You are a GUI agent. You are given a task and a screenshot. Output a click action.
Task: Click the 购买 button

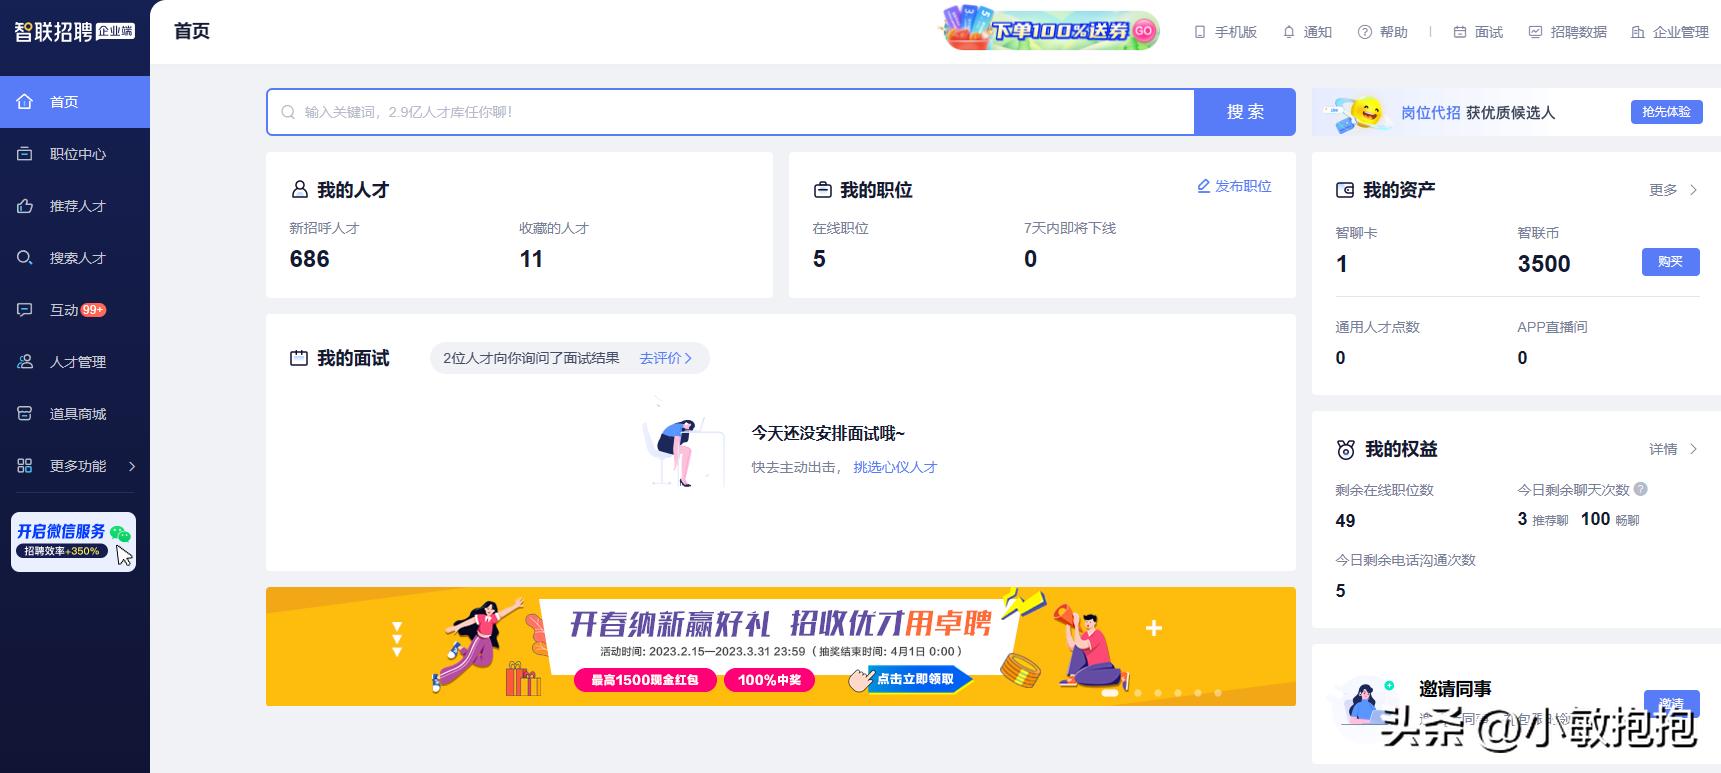tap(1670, 262)
